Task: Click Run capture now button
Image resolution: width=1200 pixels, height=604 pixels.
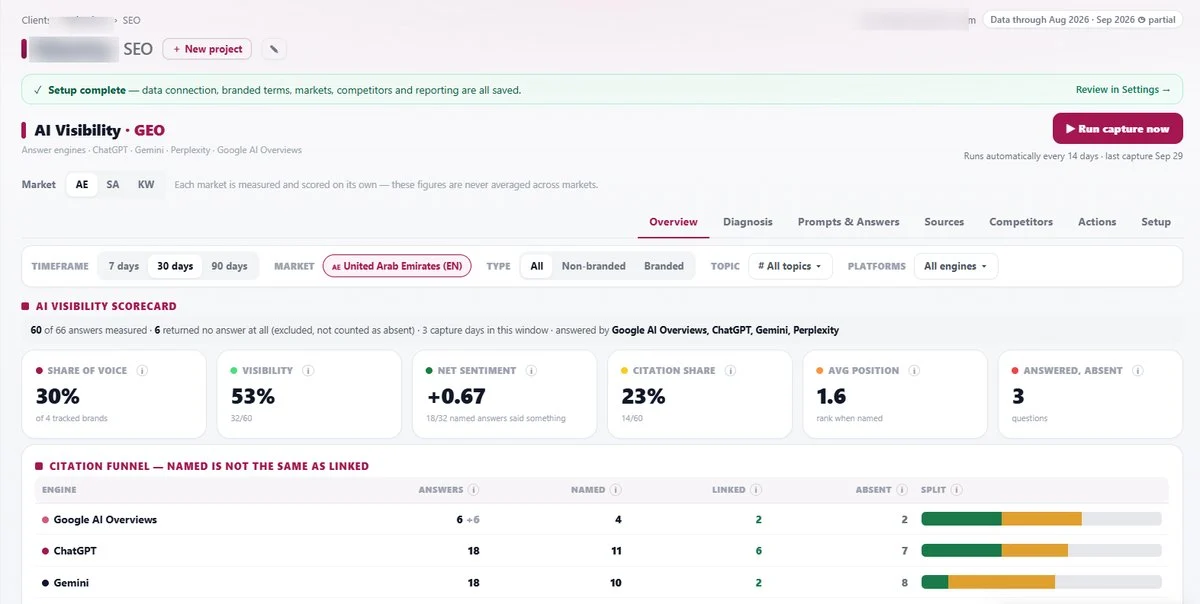Action: 1117,129
